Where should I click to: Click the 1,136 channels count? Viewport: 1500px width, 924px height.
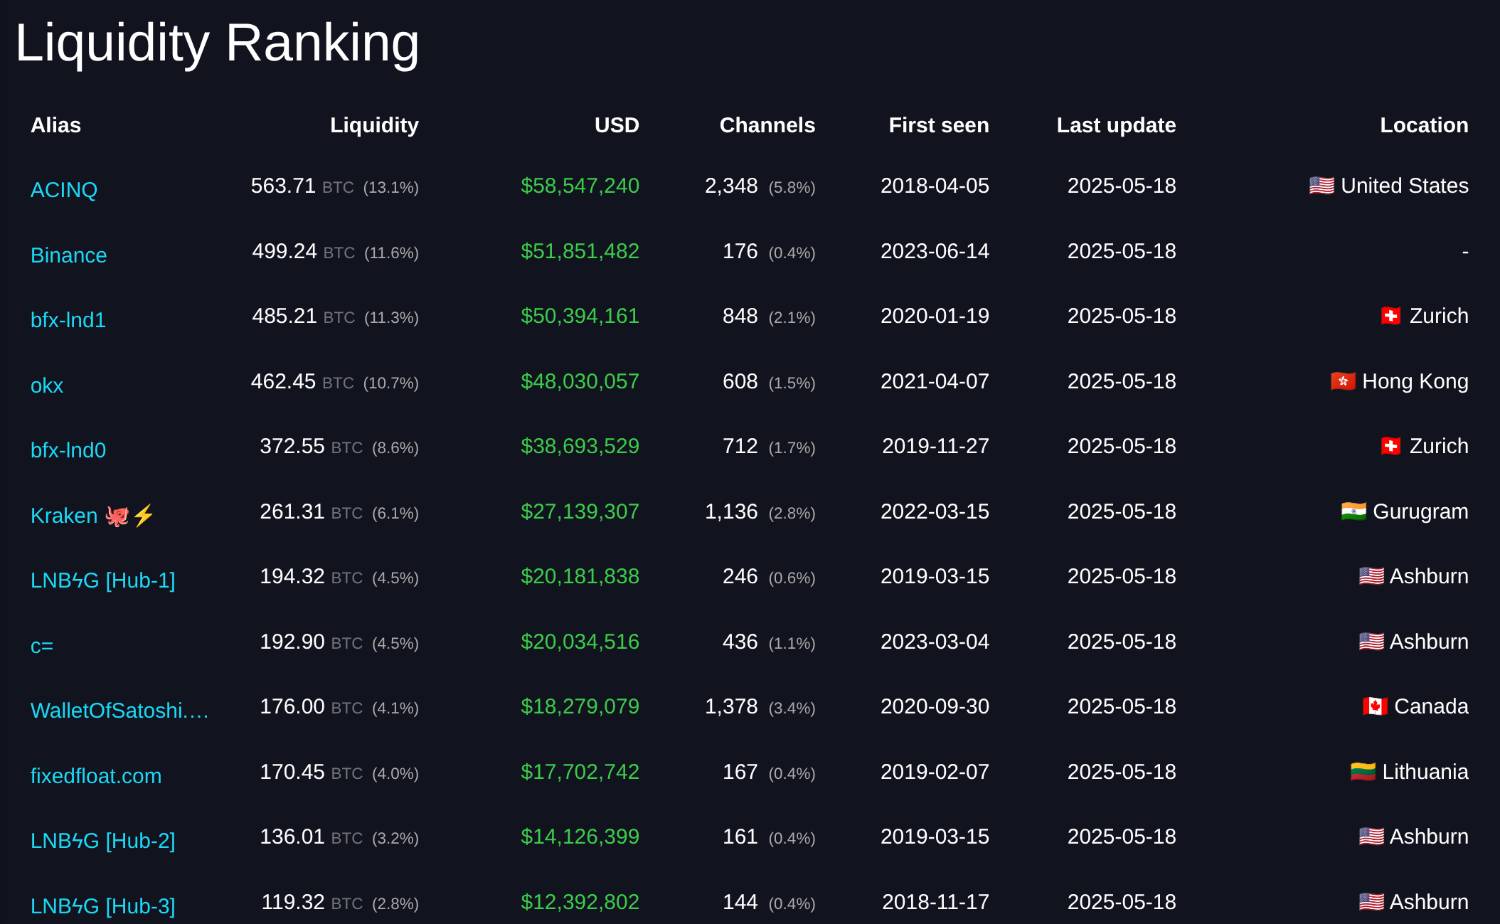pyautogui.click(x=731, y=511)
